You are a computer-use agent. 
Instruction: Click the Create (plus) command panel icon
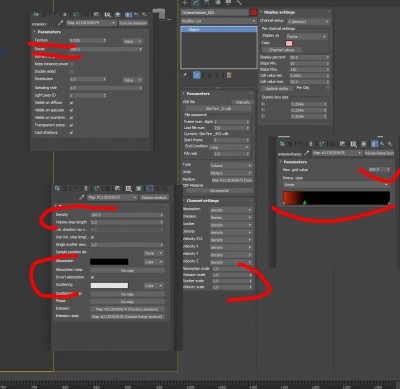185,2
